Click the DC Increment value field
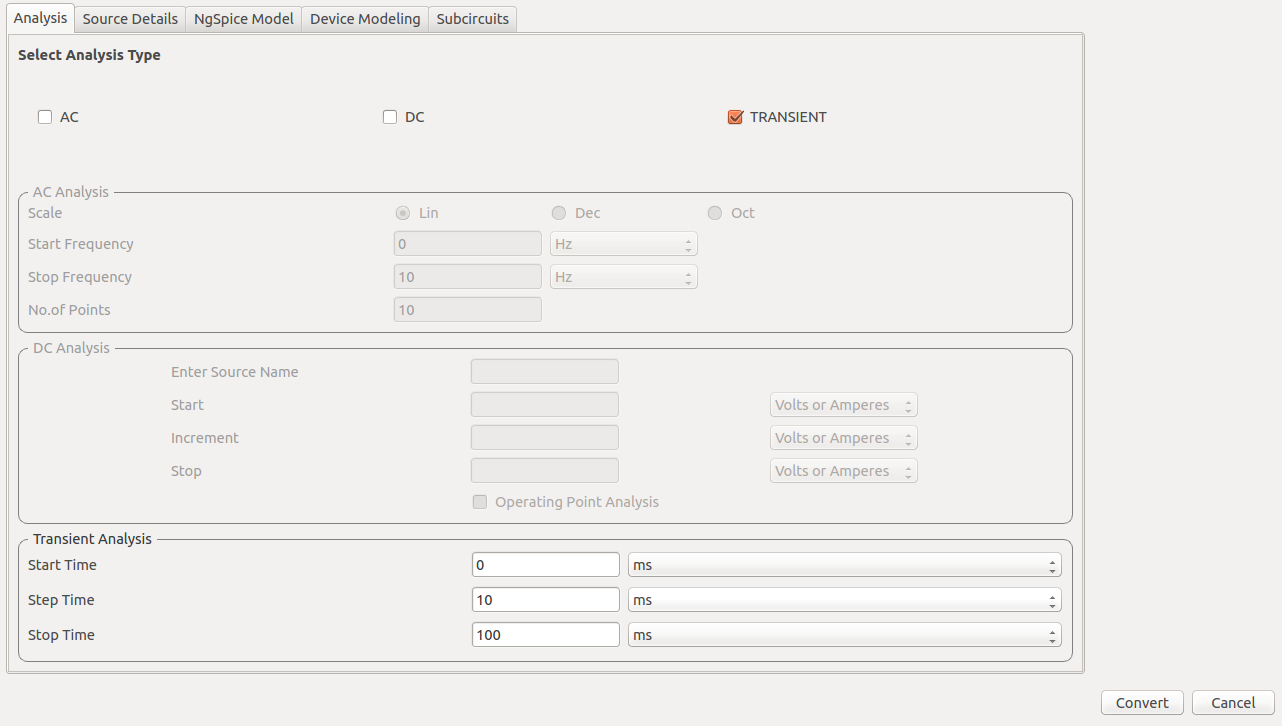The image size is (1282, 726). point(545,438)
